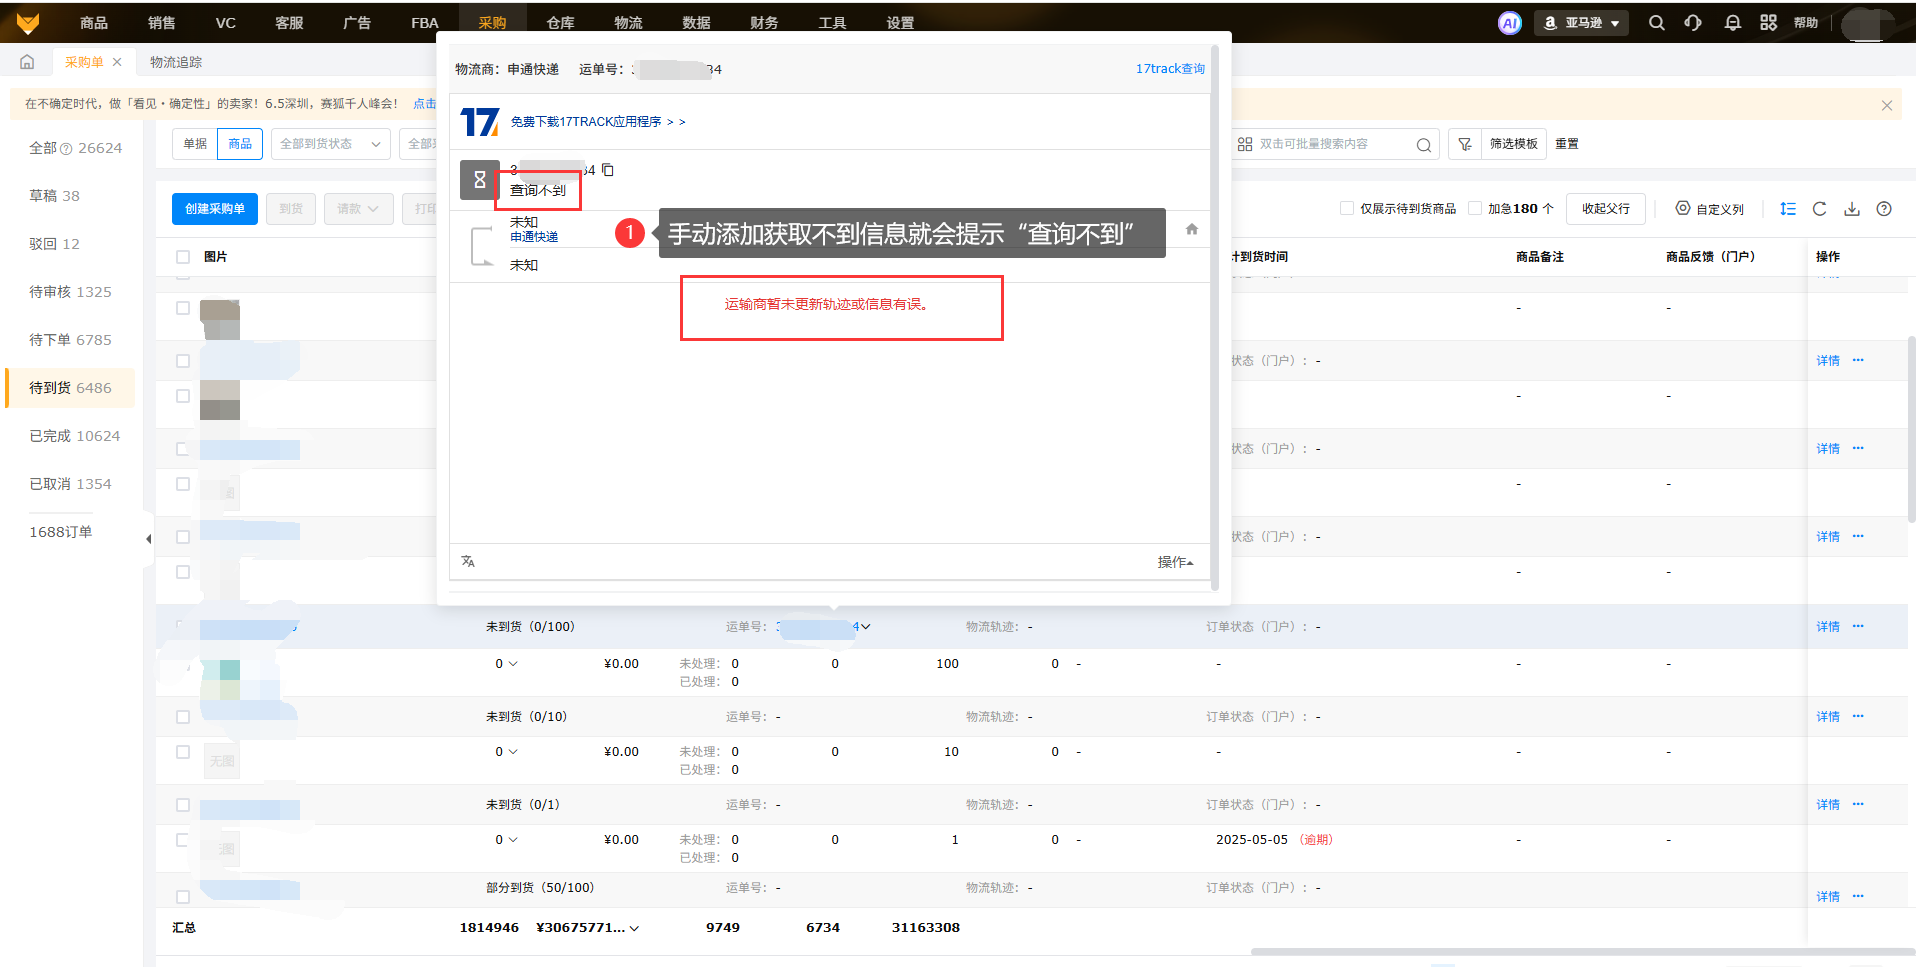Viewport: 1916px width, 967px height.
Task: Click the help icon beside 全部
Action: 66,149
